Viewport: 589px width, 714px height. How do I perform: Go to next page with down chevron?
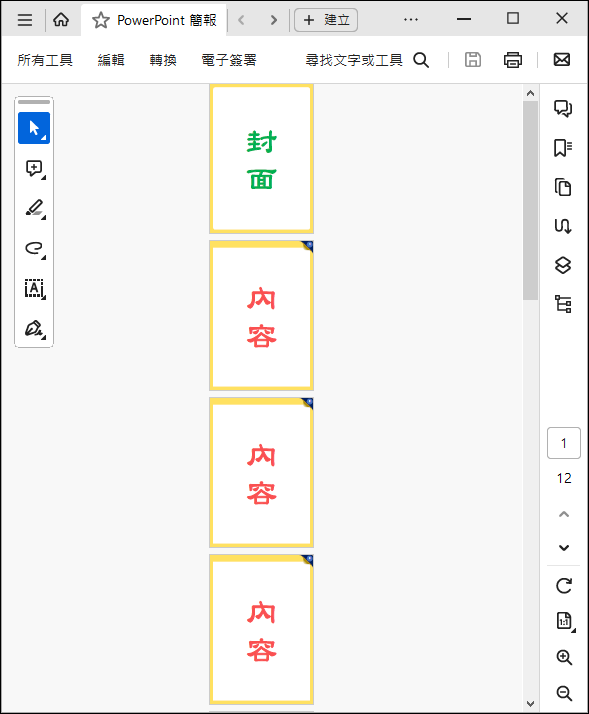coord(564,548)
